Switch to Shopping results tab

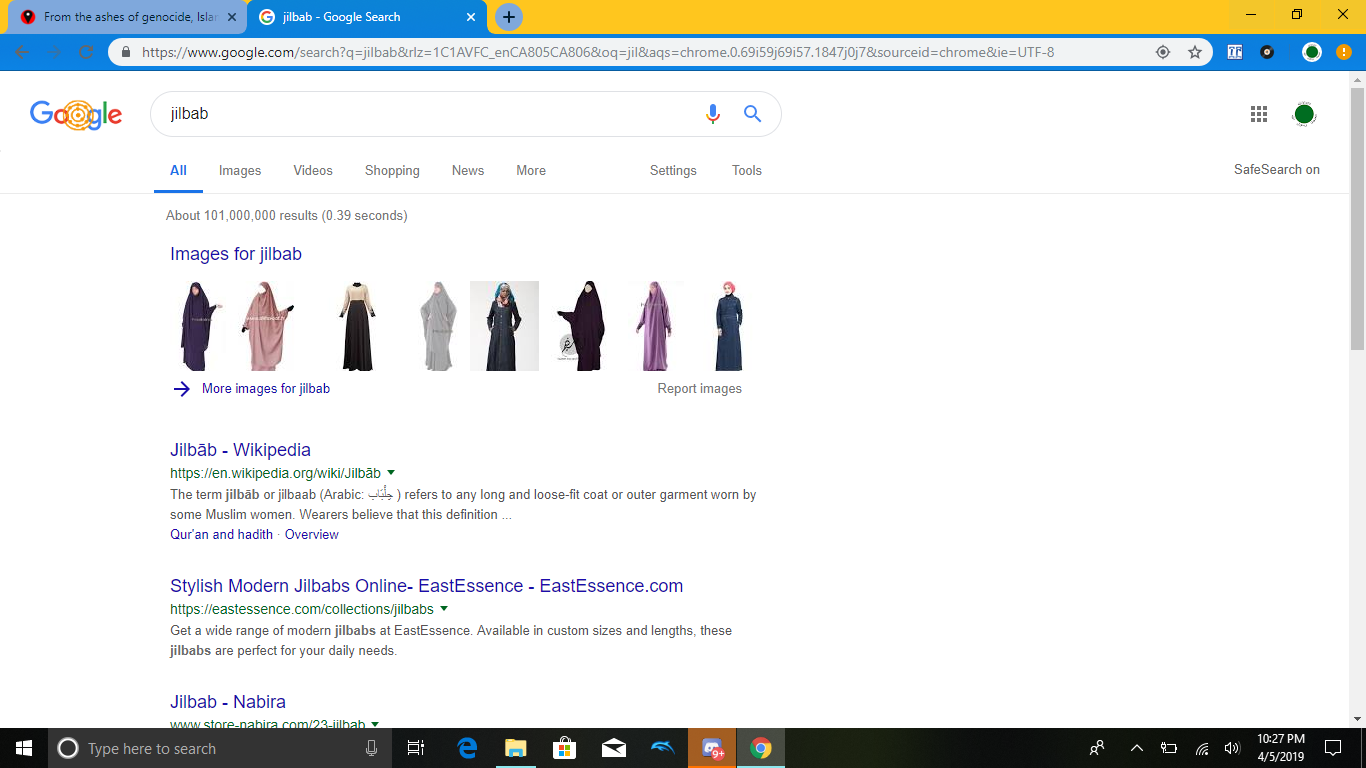[392, 171]
